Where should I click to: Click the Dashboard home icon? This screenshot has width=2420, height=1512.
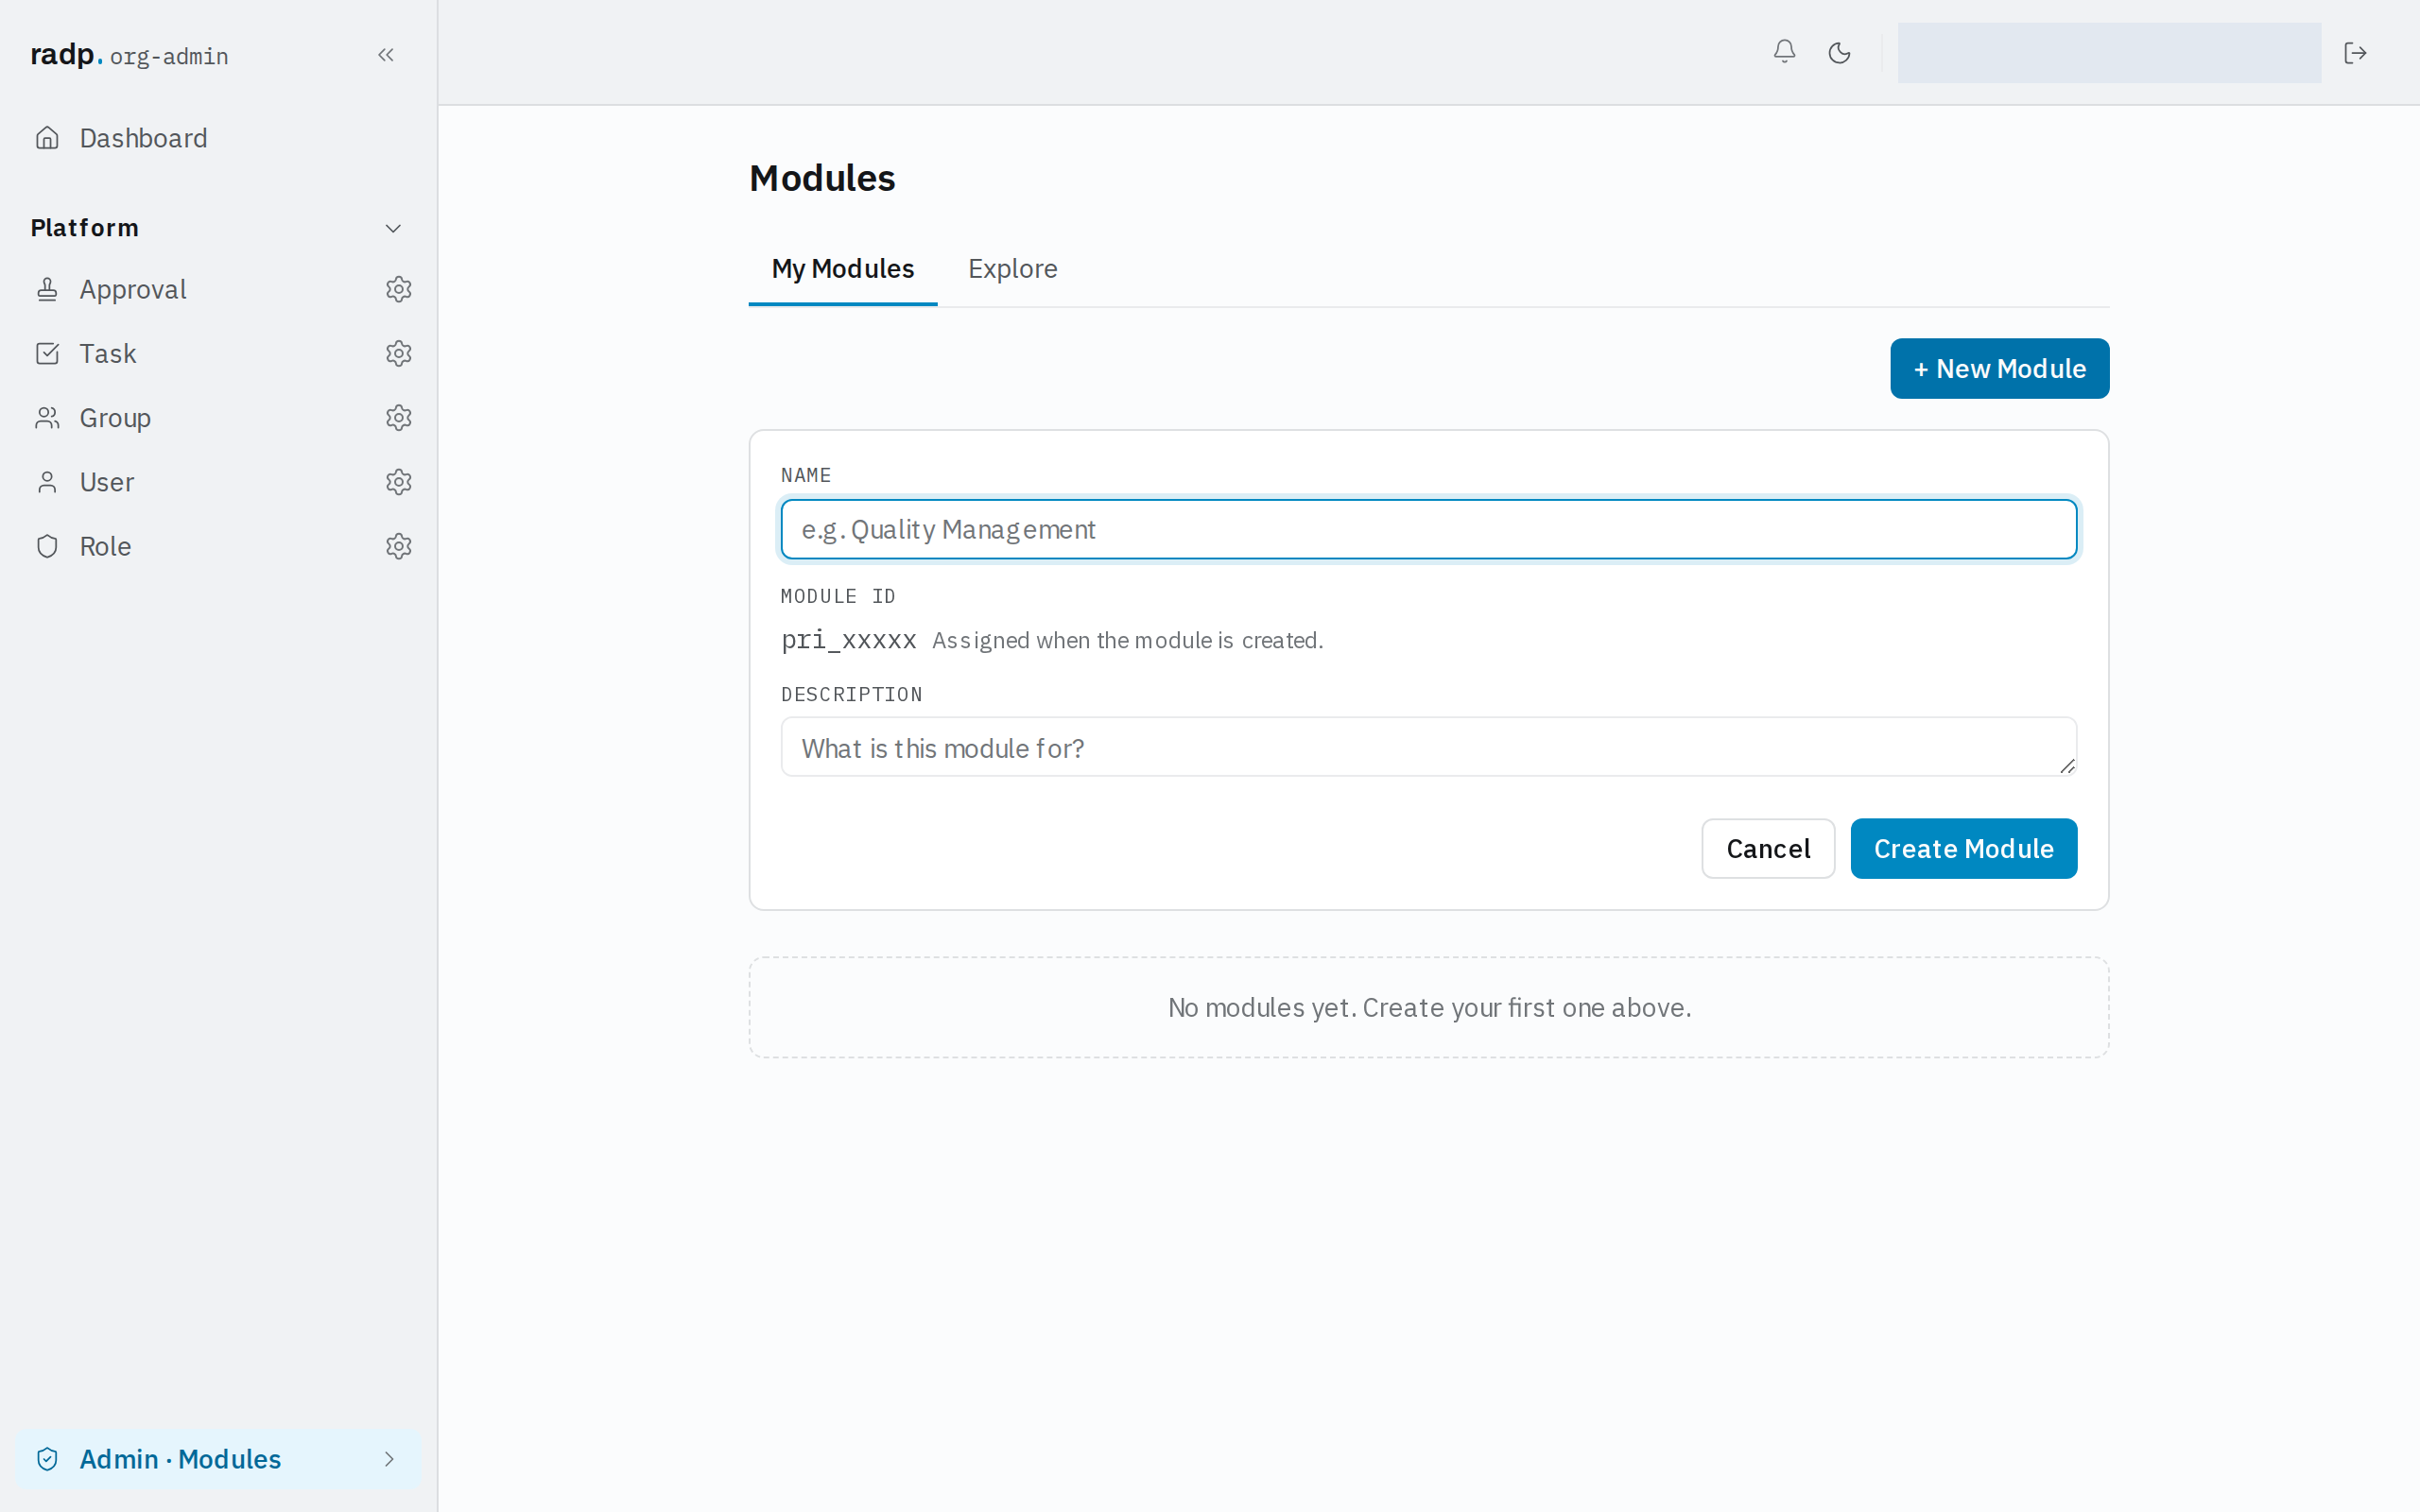(47, 138)
